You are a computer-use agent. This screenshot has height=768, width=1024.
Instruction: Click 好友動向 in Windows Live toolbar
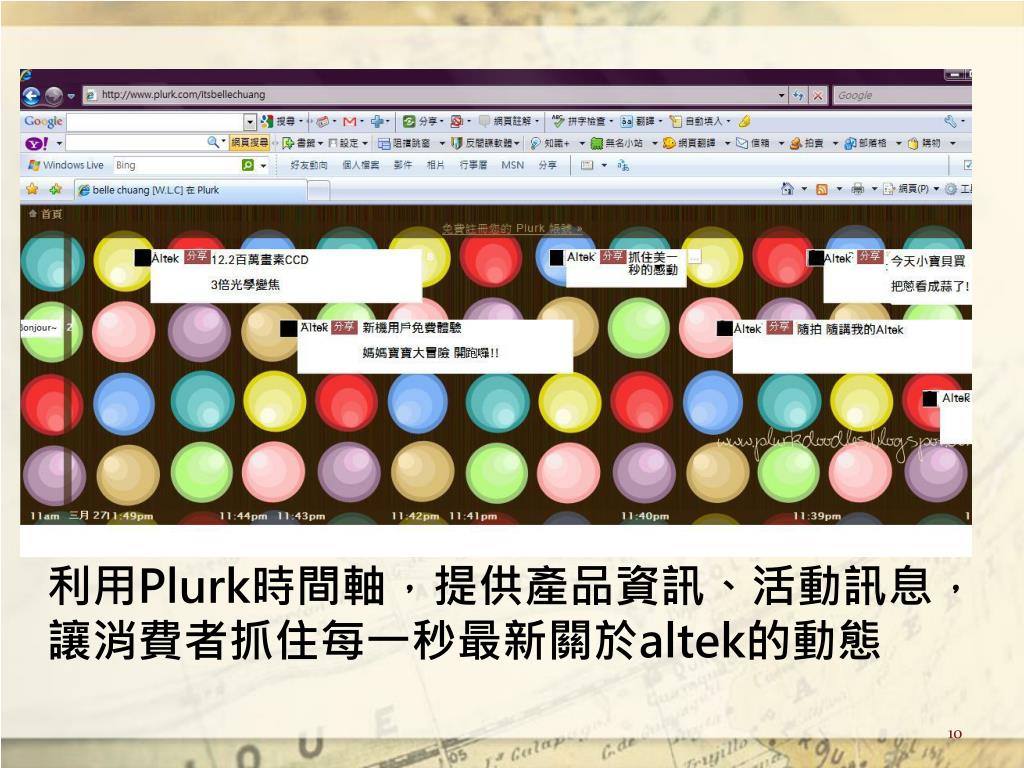309,165
